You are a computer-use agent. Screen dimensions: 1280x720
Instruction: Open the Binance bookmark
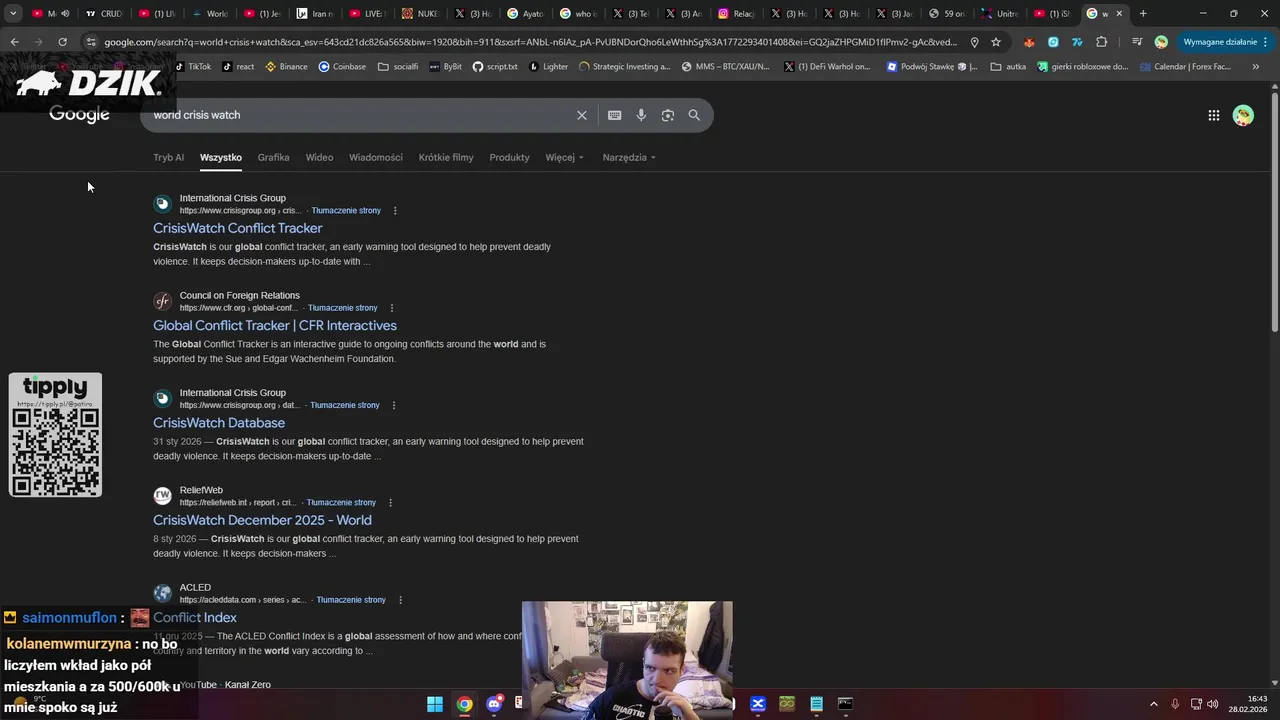286,67
